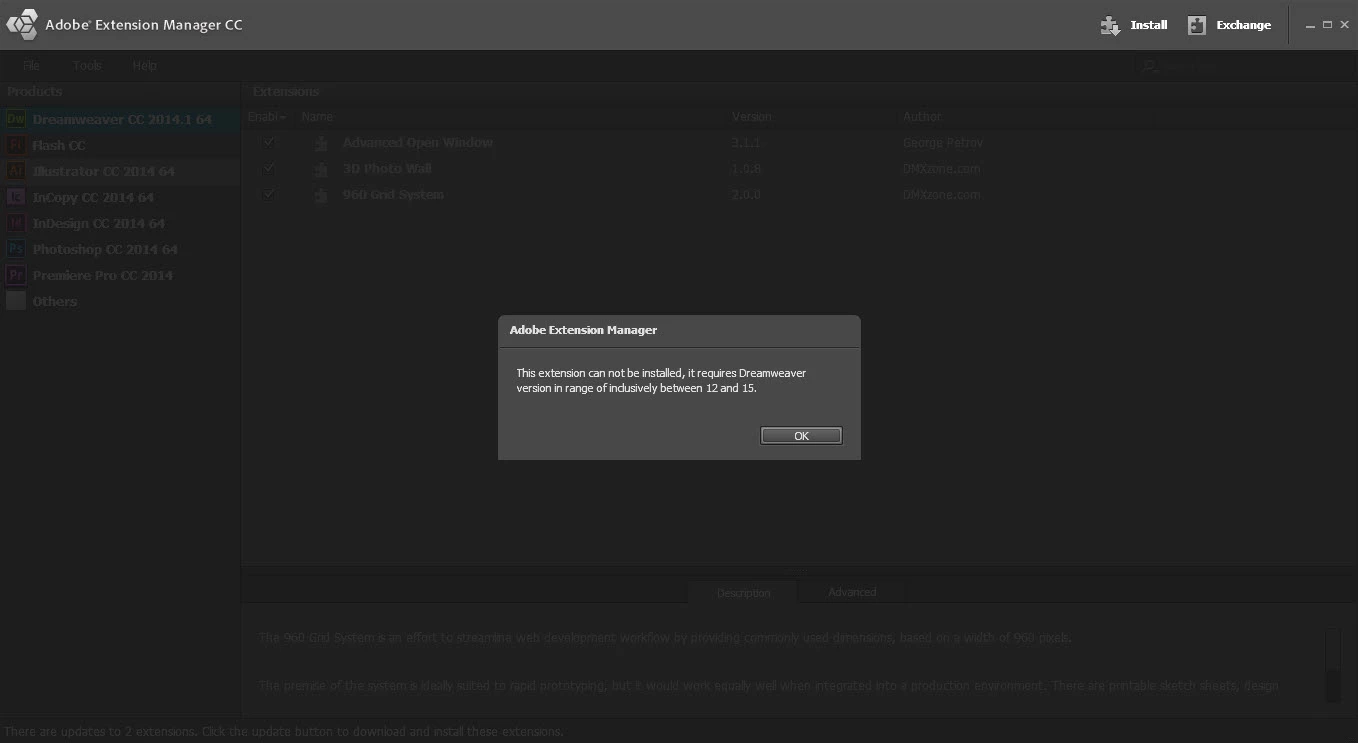Switch to the Description tab
Screen dimensions: 1358x743
coord(743,593)
